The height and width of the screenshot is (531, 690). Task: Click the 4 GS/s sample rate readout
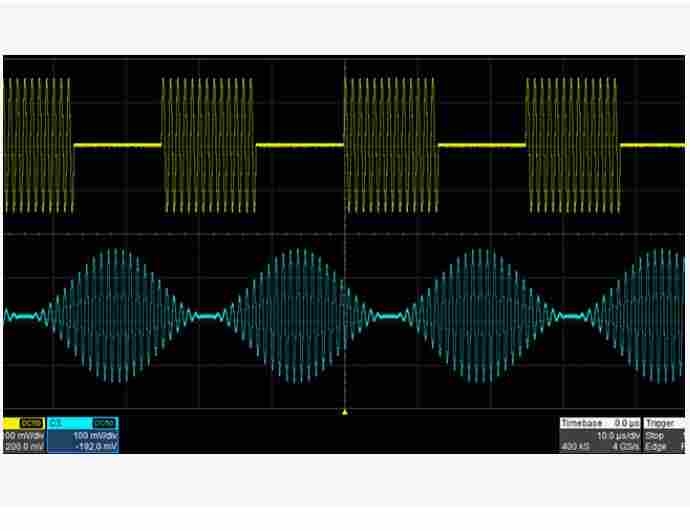tap(625, 447)
